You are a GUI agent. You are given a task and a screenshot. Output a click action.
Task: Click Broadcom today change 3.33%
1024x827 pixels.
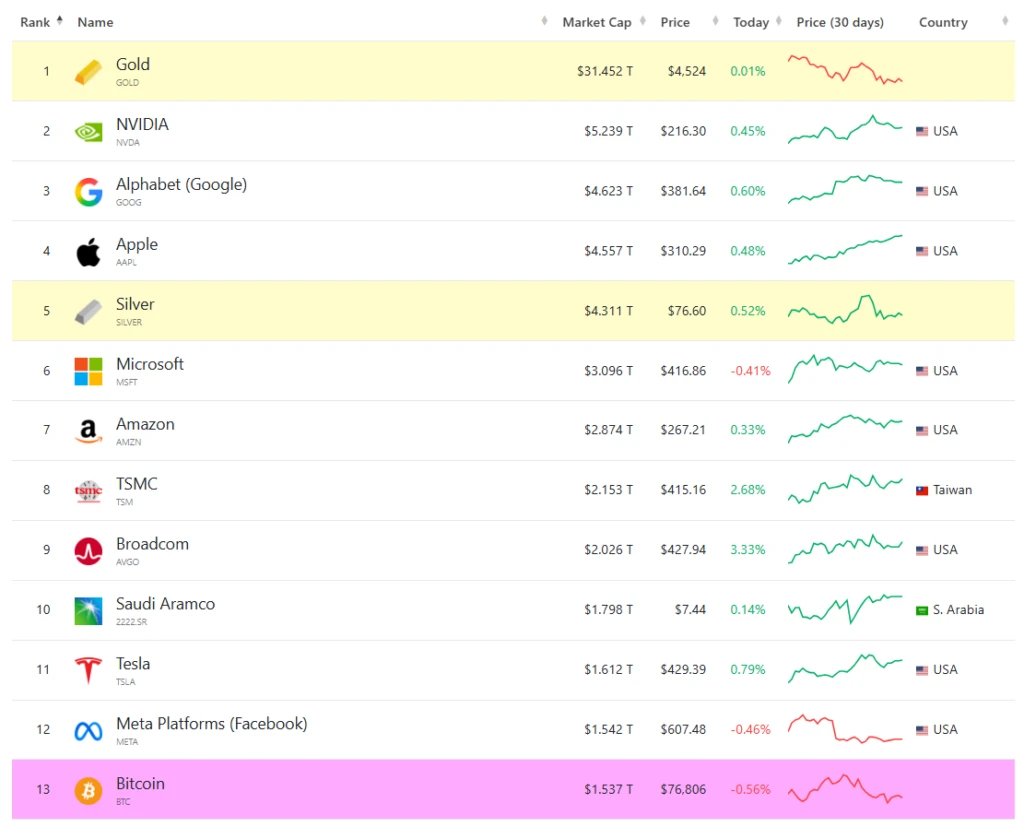coord(748,550)
